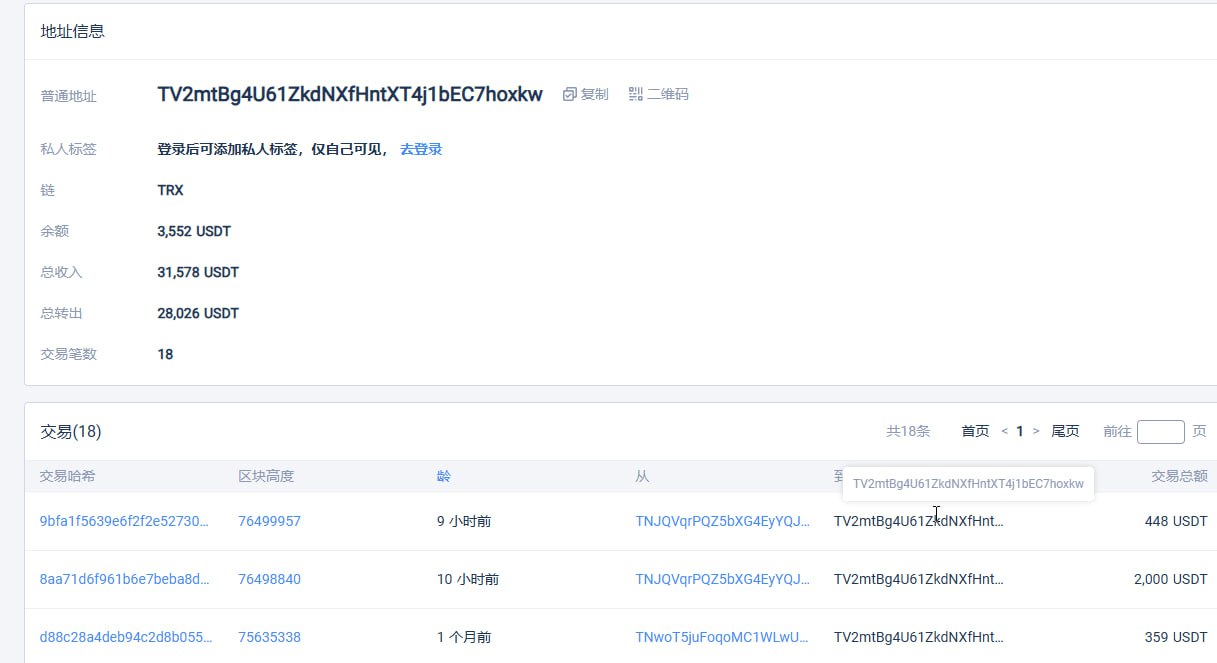Open transaction hash 9bfa1f5639e6f2f2e52730
The image size is (1217, 663).
125,521
